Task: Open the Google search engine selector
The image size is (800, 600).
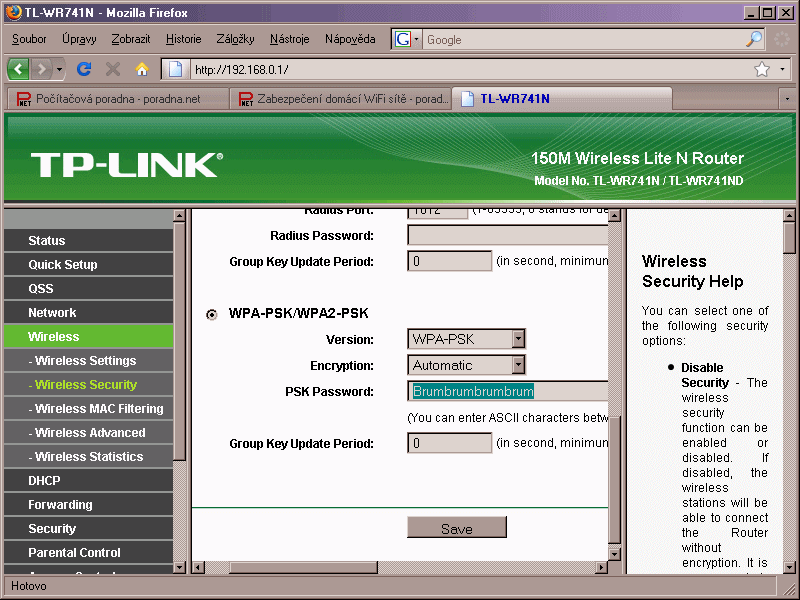Action: coord(406,39)
